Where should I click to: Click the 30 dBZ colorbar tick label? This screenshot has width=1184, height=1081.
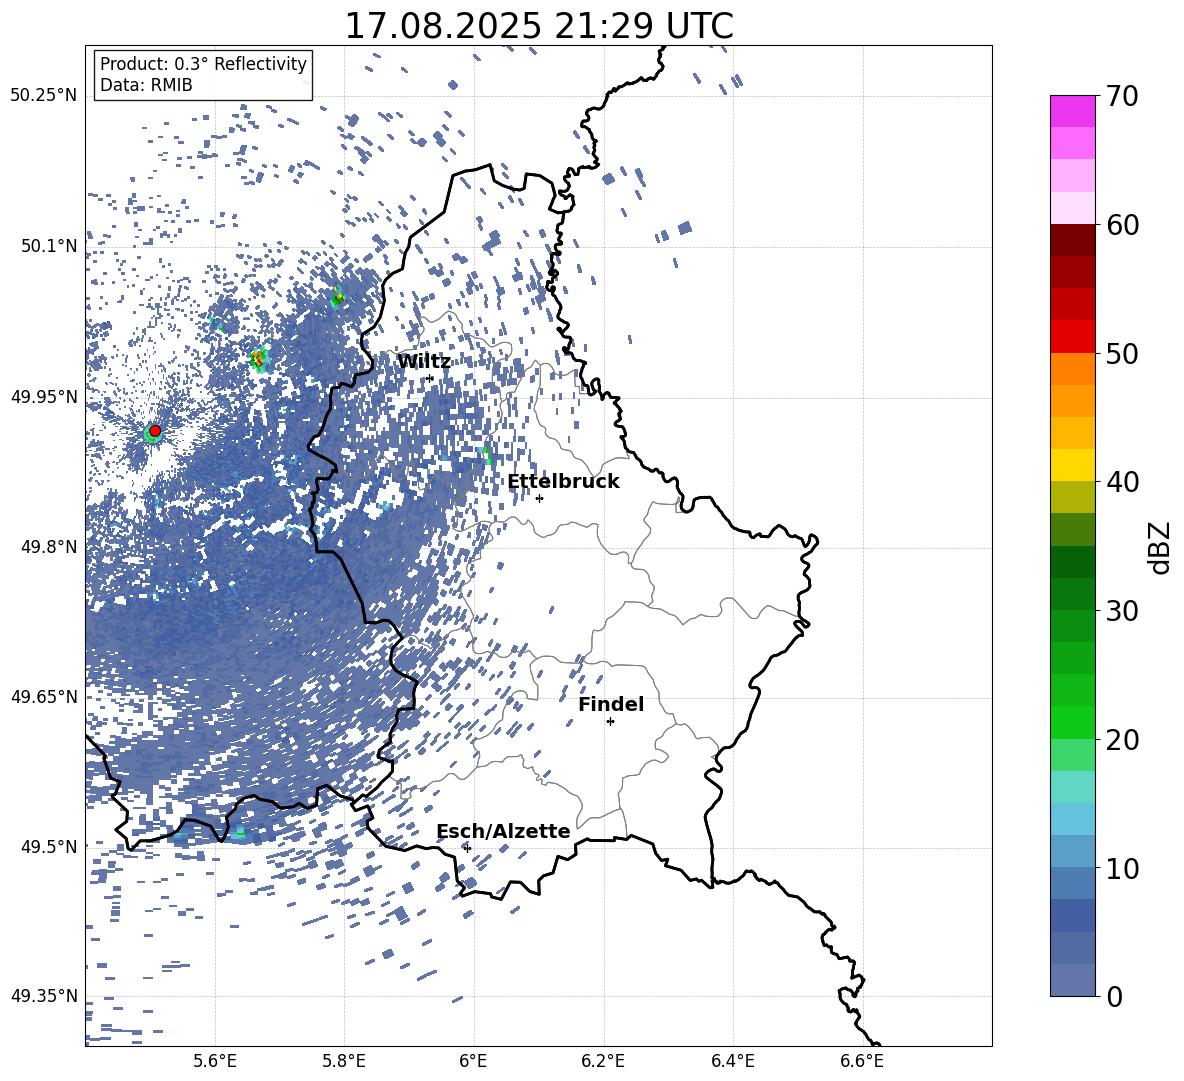coord(1121,611)
